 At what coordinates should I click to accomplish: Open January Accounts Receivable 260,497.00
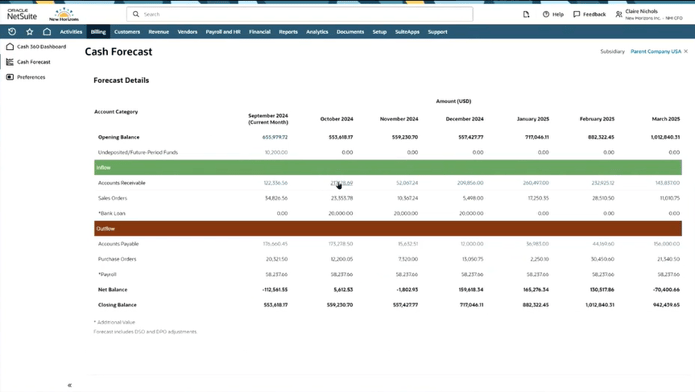pos(536,183)
